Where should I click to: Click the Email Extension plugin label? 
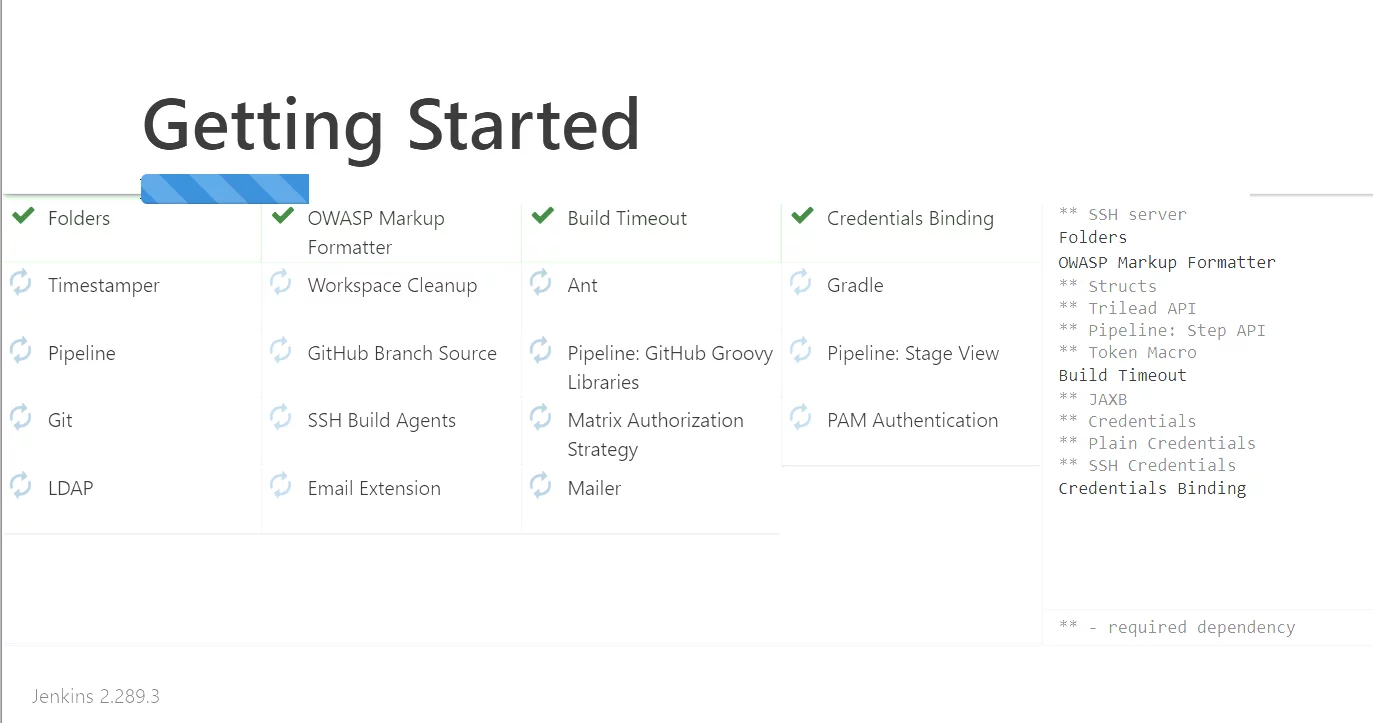coord(374,488)
